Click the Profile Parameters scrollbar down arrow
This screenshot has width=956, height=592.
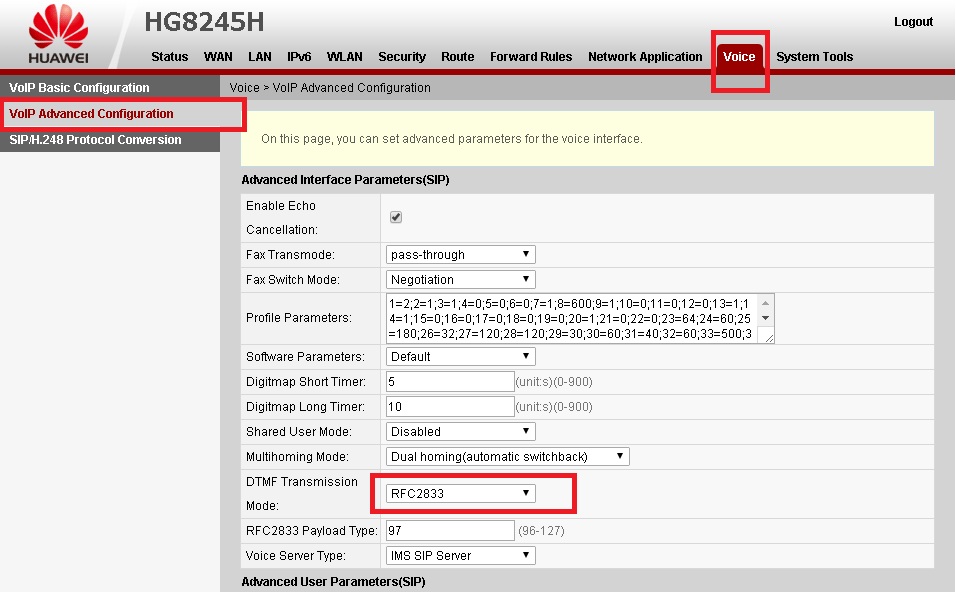click(x=766, y=318)
